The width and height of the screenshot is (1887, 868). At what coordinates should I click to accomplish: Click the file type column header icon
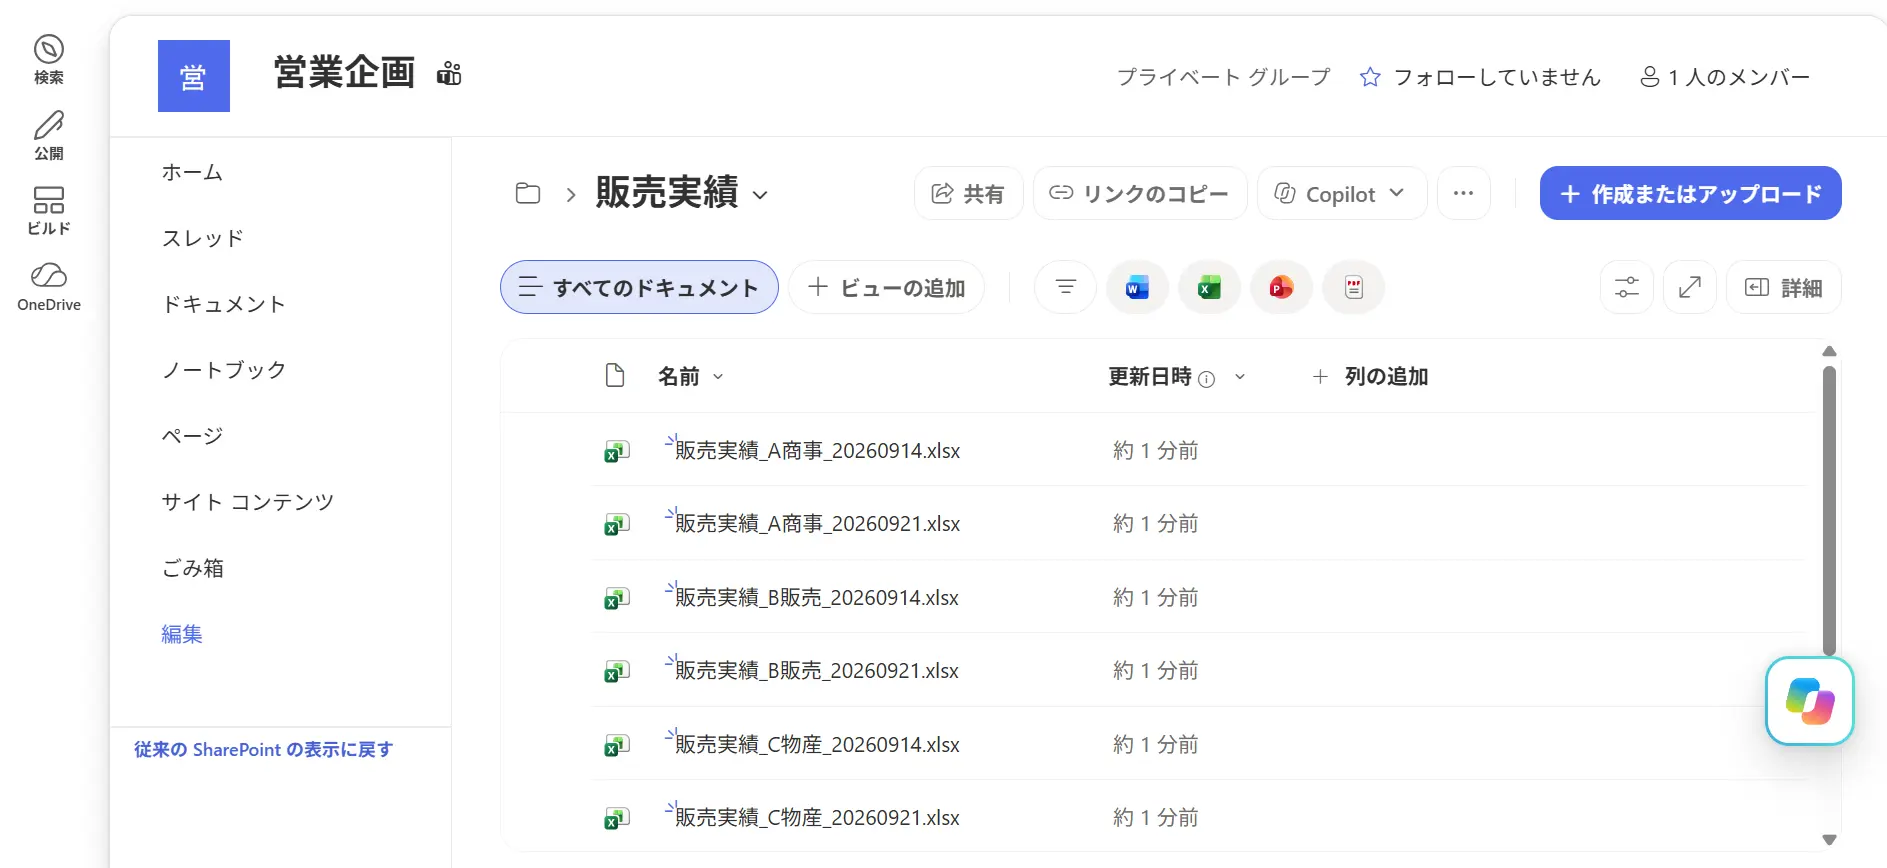point(615,376)
